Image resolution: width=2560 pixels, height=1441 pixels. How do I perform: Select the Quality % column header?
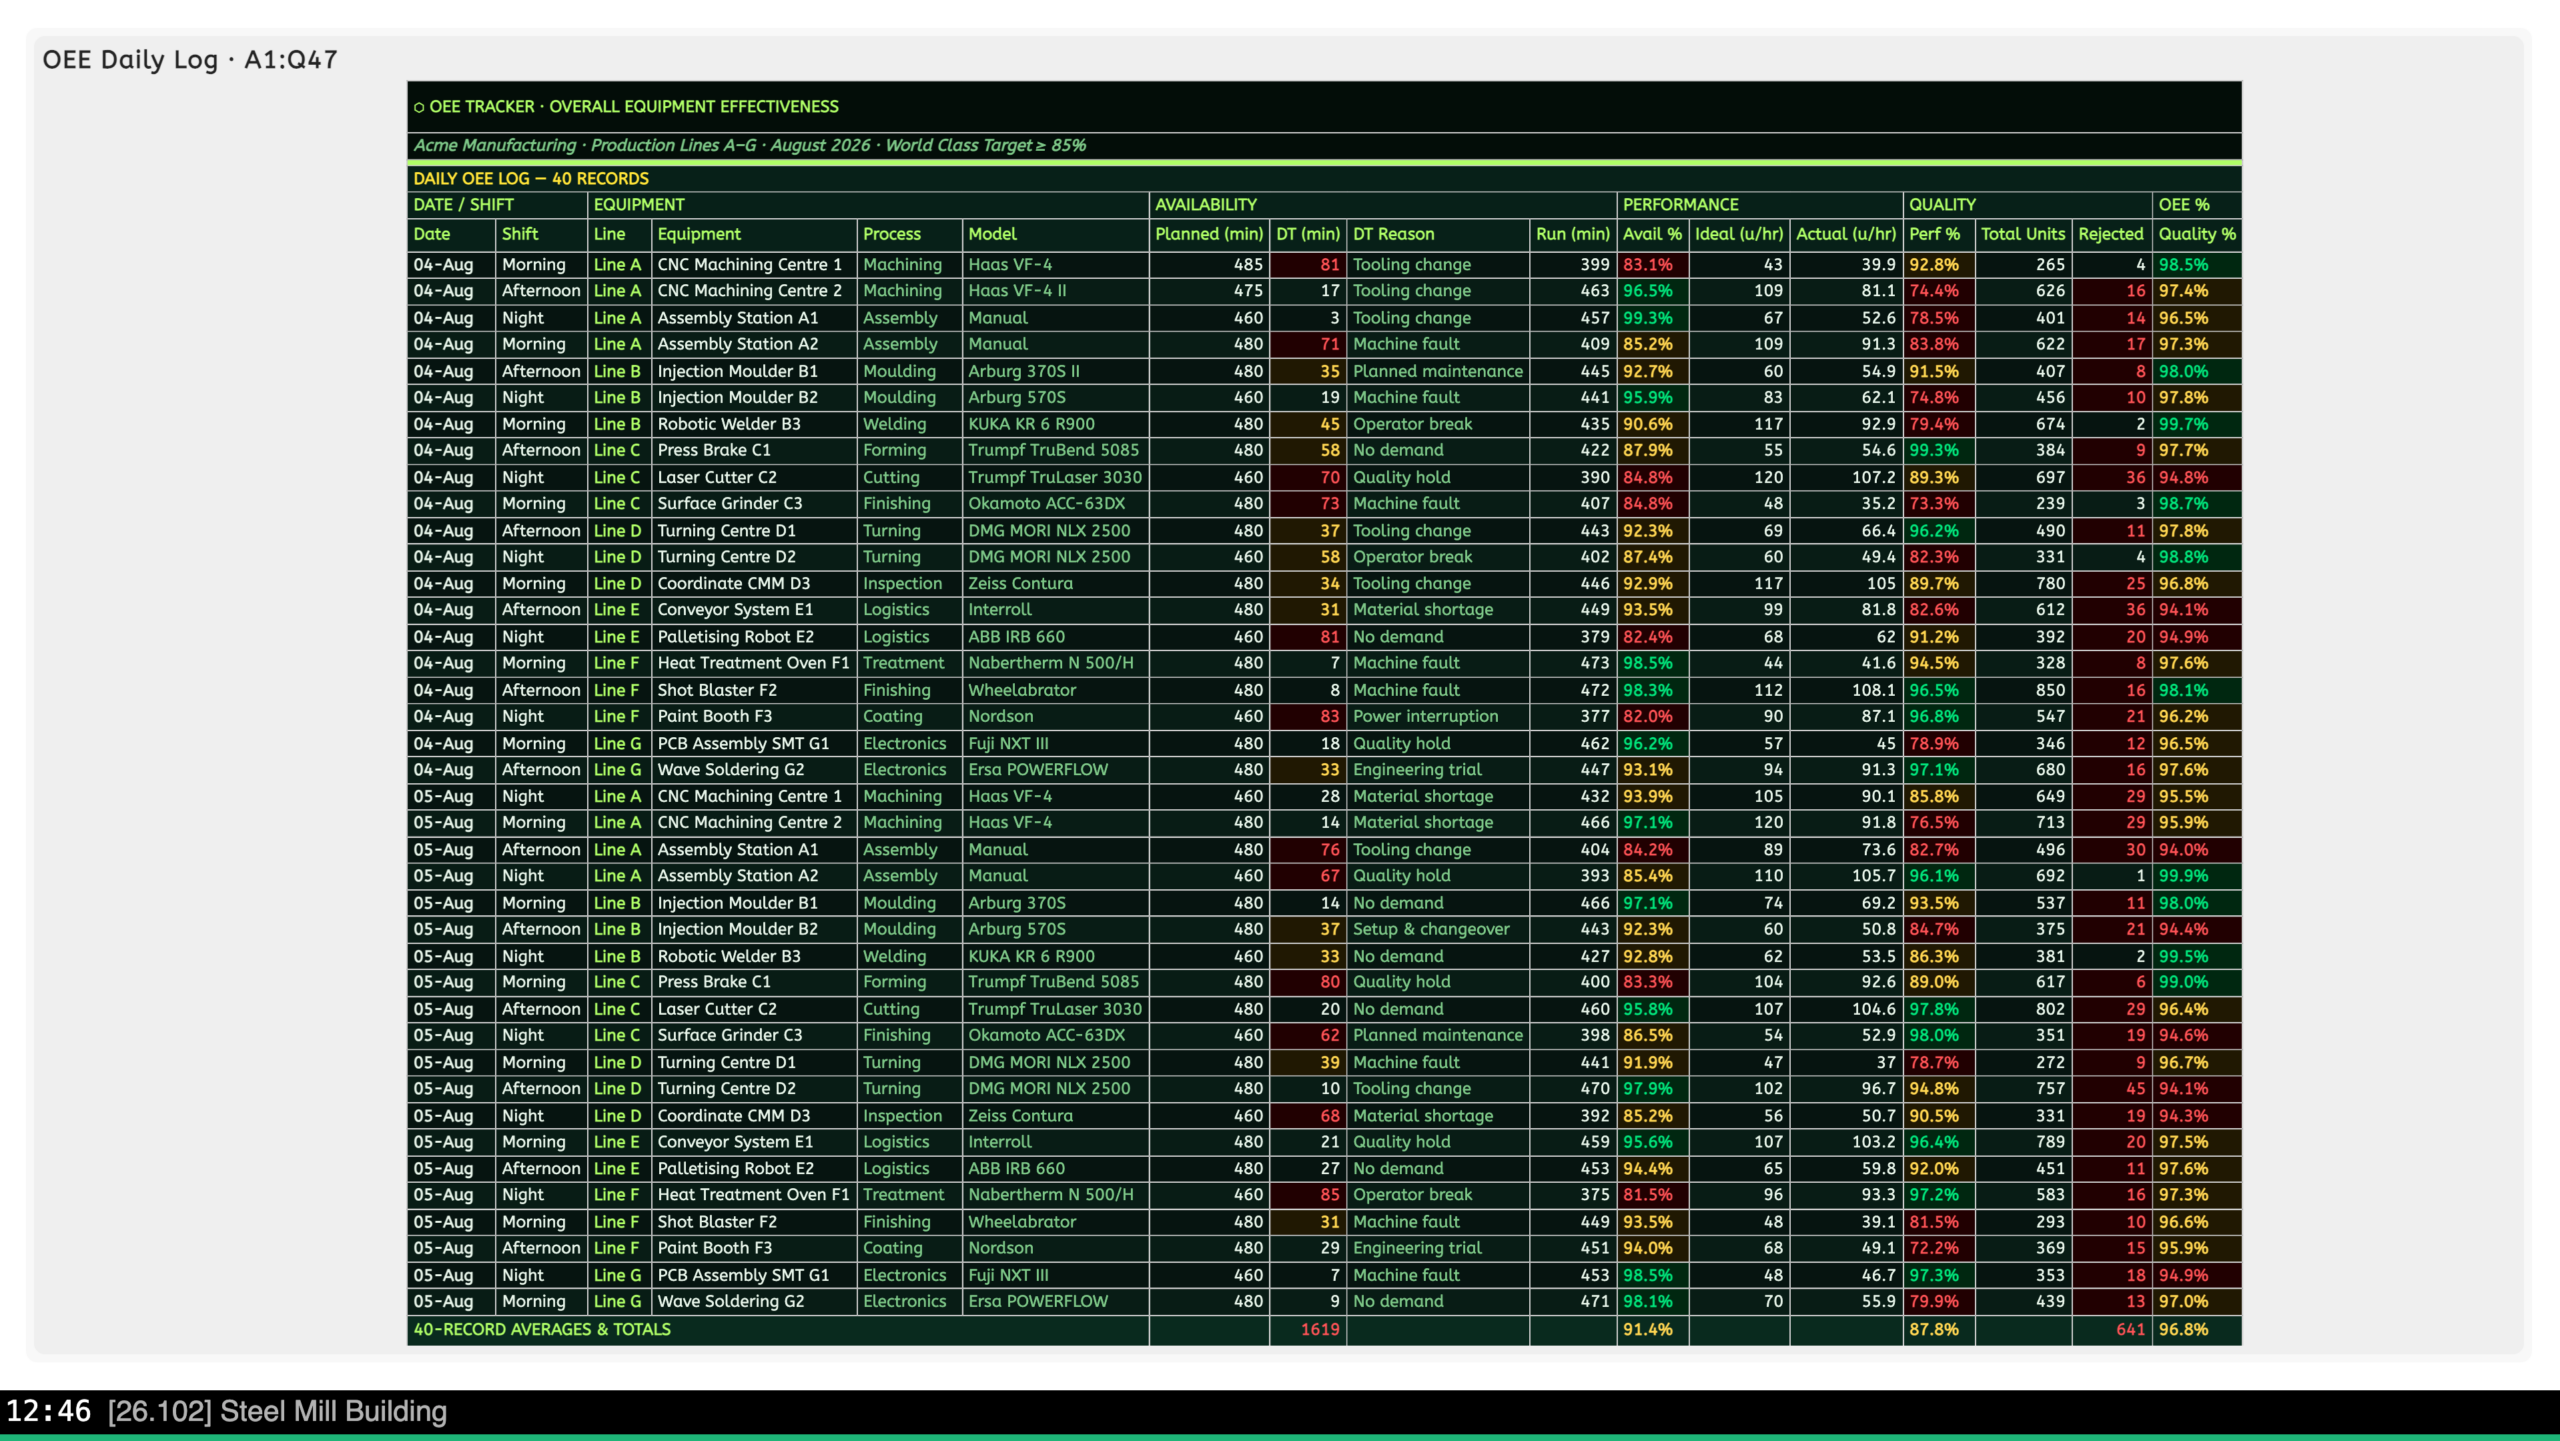coord(2196,234)
